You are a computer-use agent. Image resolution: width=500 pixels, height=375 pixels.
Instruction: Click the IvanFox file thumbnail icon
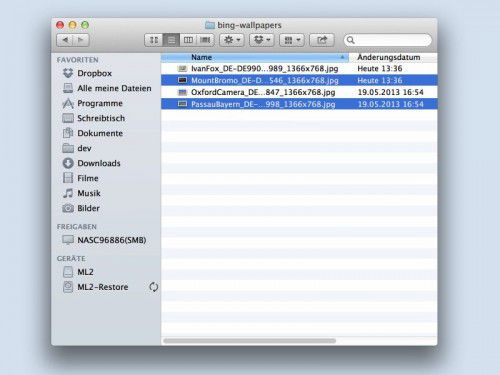coord(182,69)
